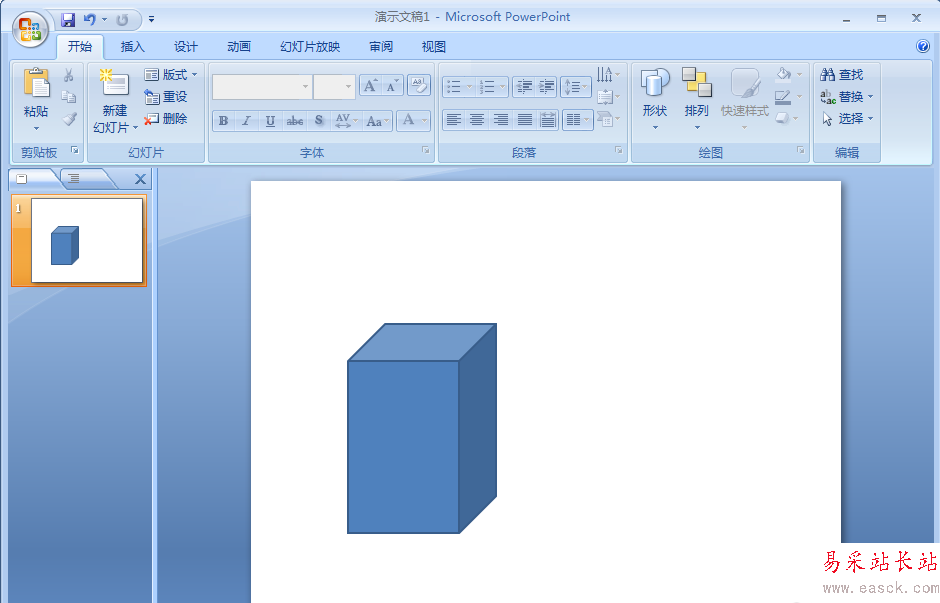
Task: Open the 形状 shapes gallery
Action: click(x=655, y=99)
